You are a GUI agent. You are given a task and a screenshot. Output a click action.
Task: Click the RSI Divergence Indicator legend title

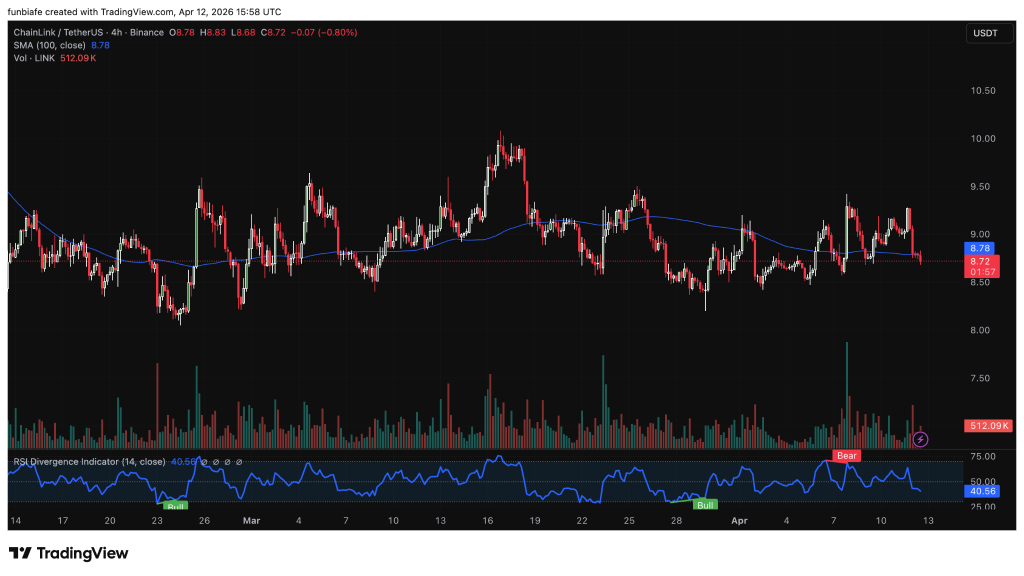pos(88,462)
